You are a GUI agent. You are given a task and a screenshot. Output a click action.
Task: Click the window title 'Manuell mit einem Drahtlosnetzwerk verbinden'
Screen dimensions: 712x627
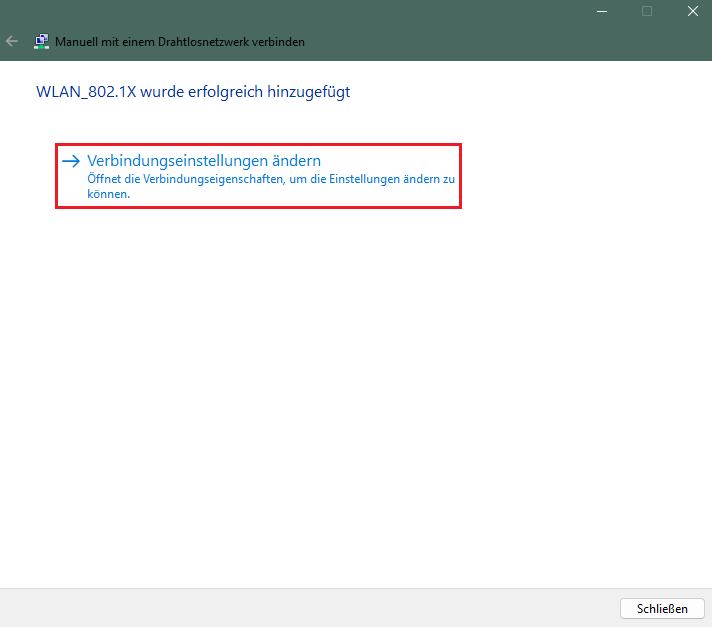tap(180, 42)
